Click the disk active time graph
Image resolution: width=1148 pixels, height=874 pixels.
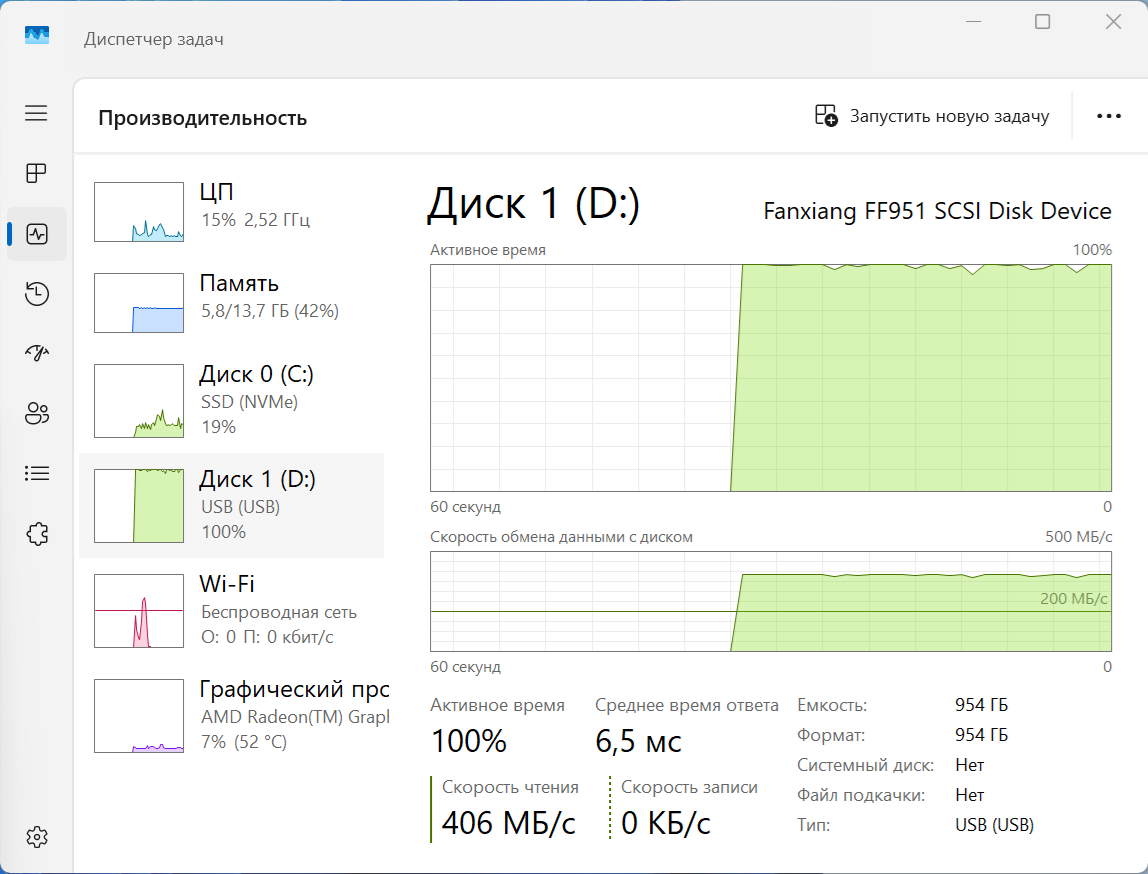click(x=770, y=377)
